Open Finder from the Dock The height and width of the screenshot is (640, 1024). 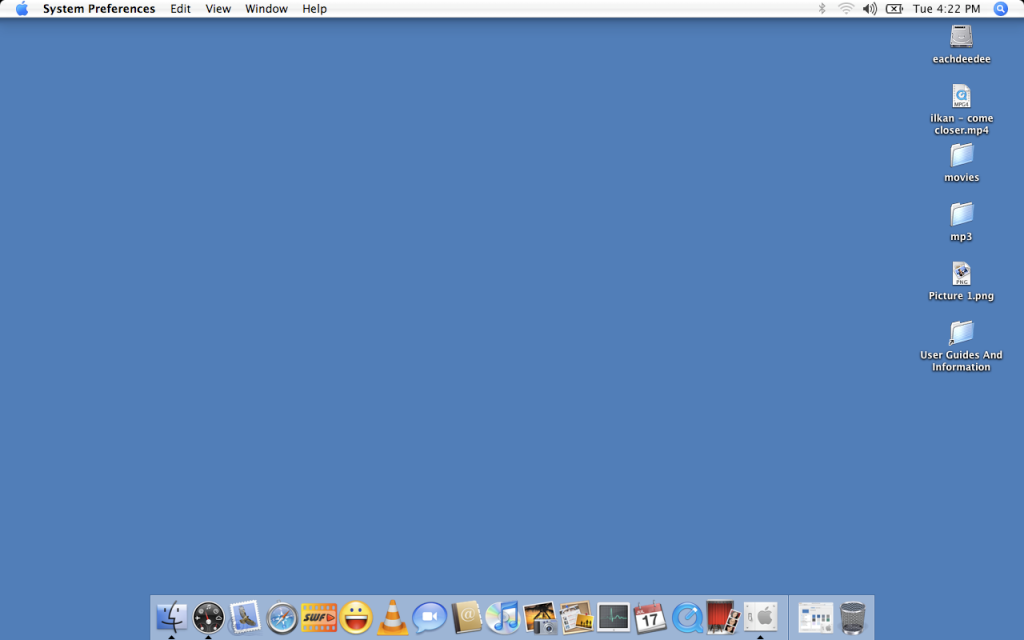click(x=172, y=617)
